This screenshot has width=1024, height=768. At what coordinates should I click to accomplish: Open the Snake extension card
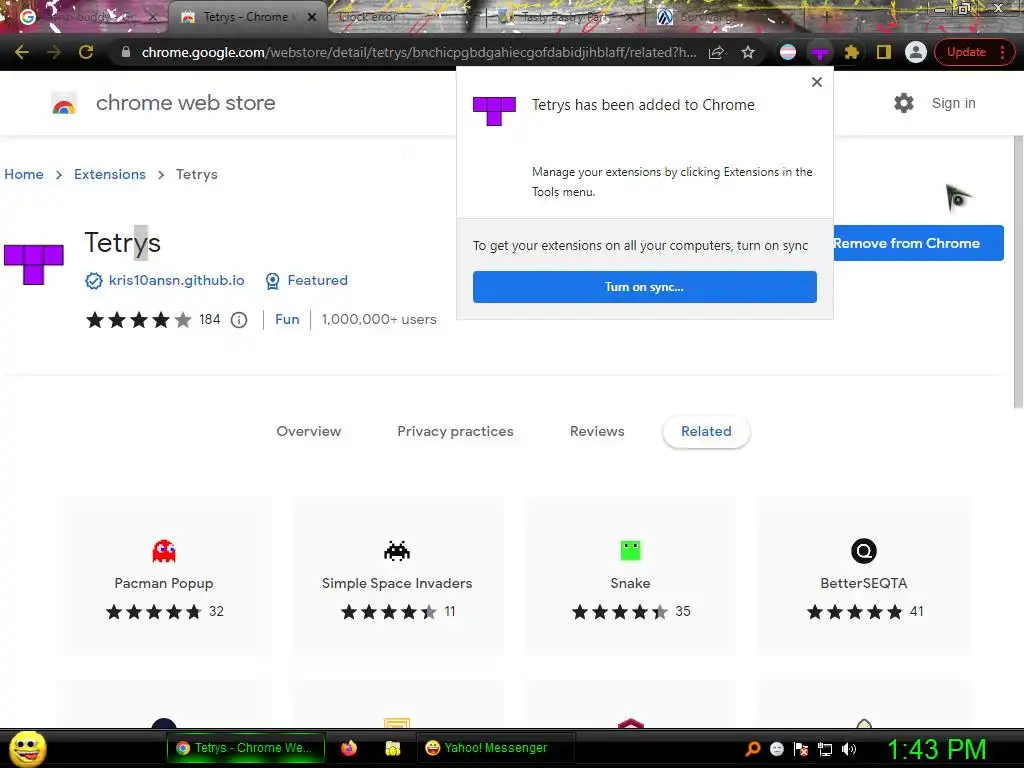[630, 575]
